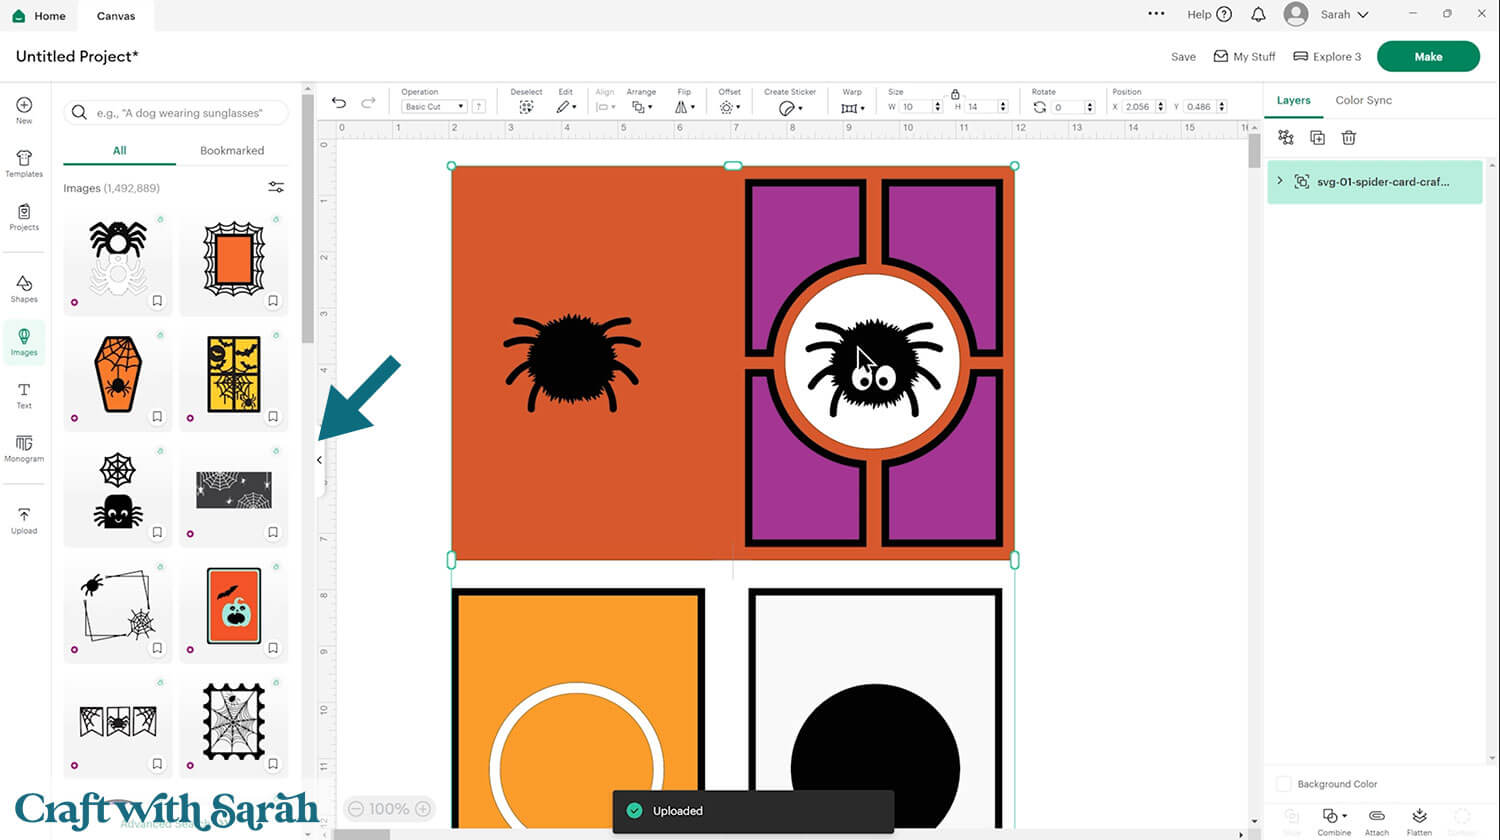The height and width of the screenshot is (840, 1500).
Task: Open the Text tool from the left panel
Action: coord(23,396)
